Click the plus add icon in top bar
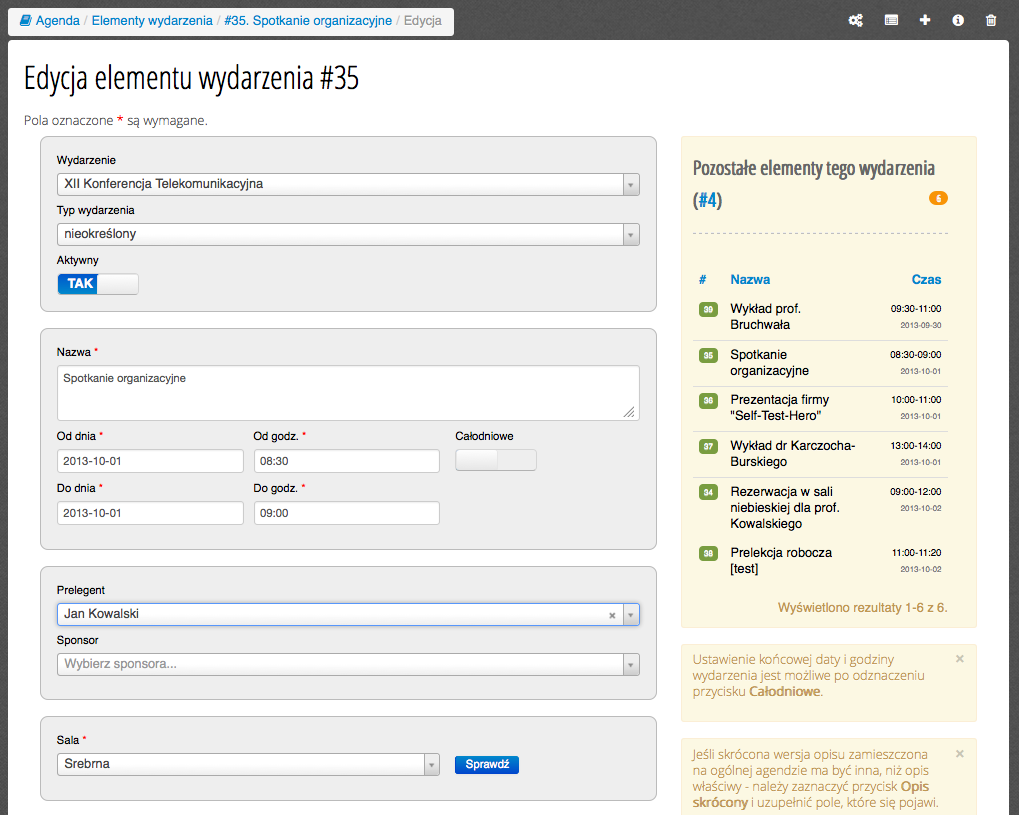The height and width of the screenshot is (815, 1019). (925, 20)
